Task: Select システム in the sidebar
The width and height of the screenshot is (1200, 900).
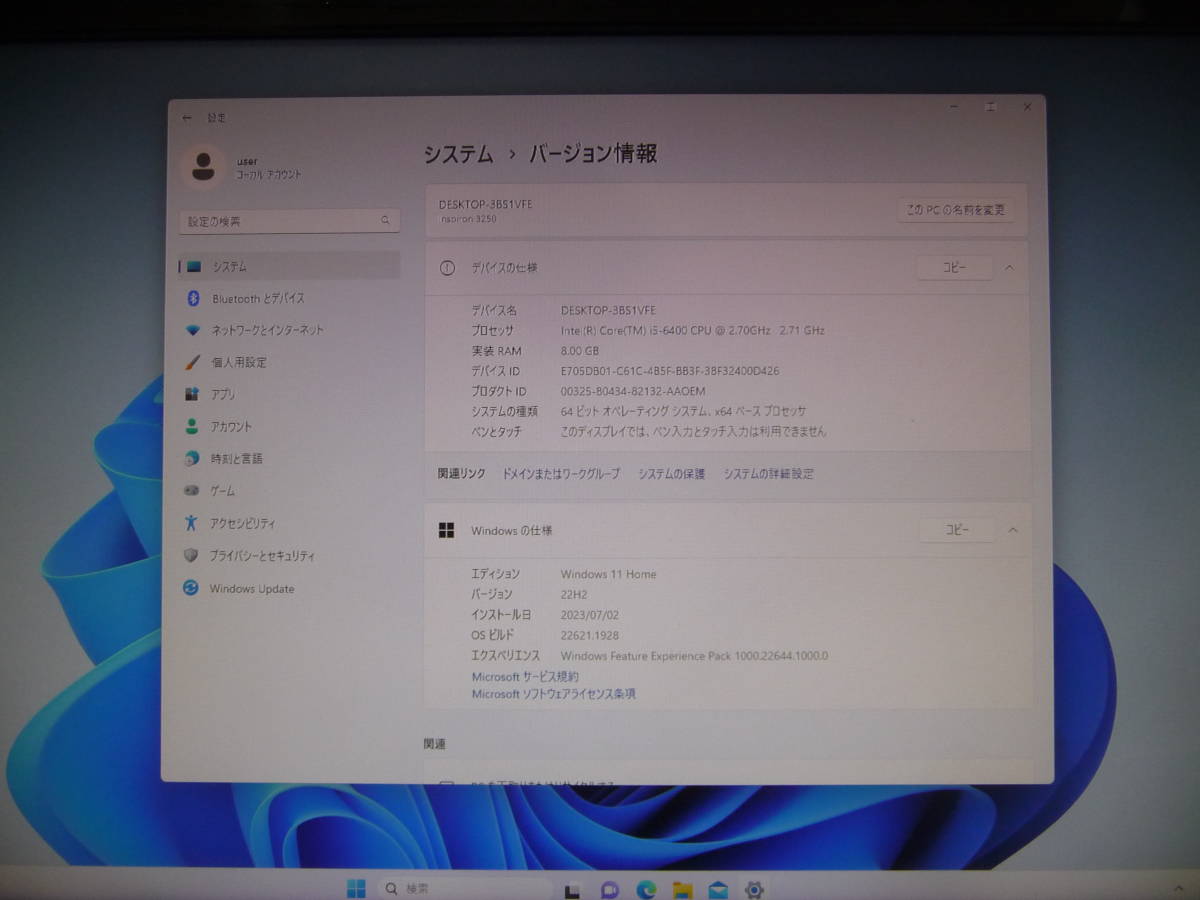Action: (x=290, y=267)
